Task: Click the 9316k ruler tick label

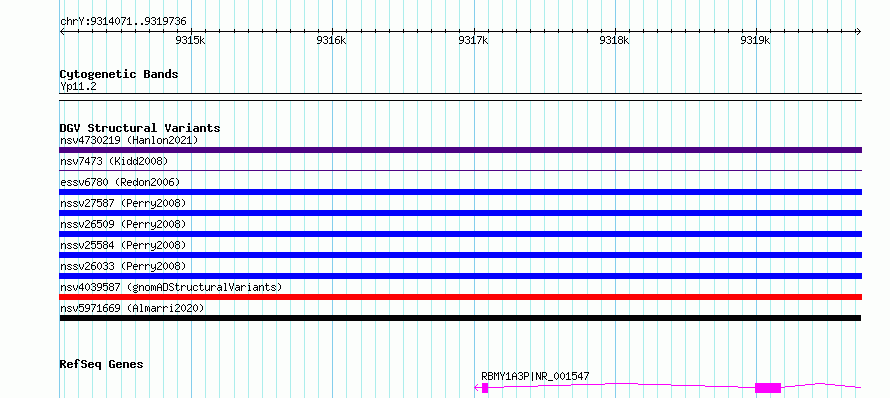Action: tap(331, 40)
